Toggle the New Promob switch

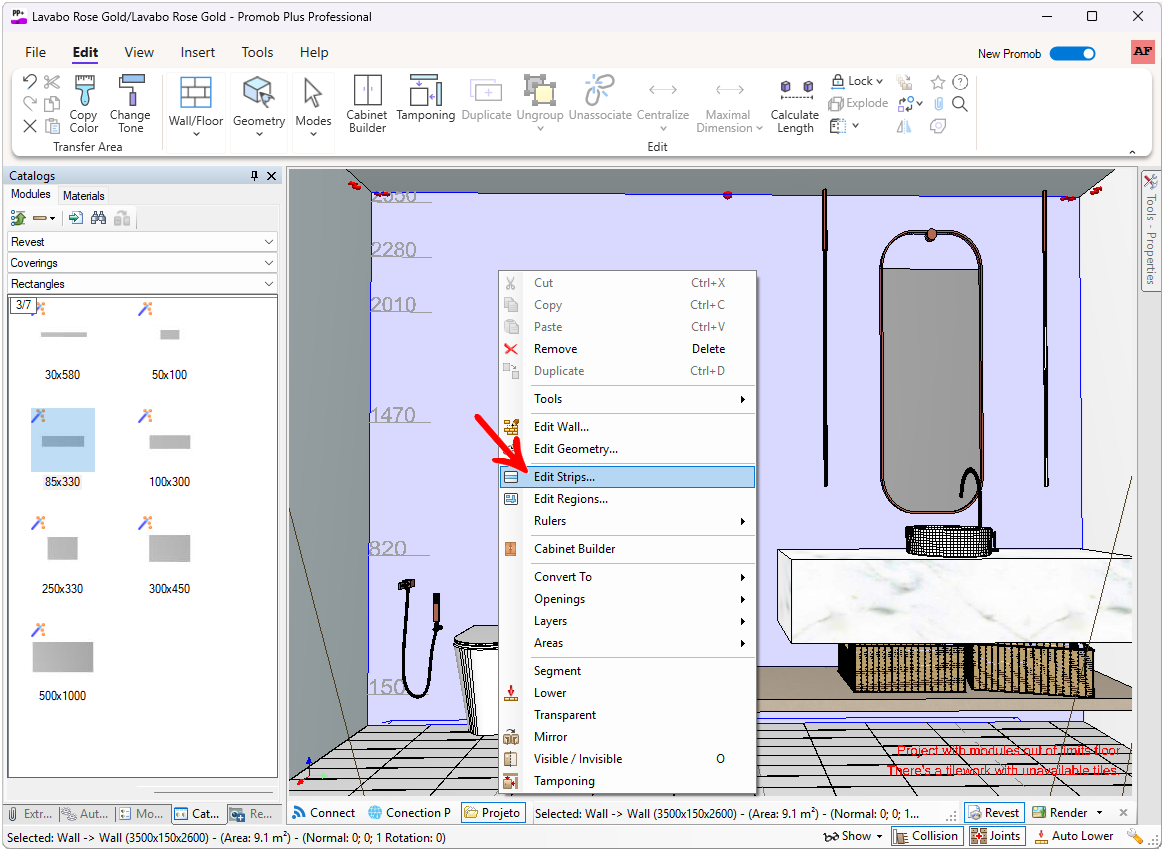tap(1072, 54)
